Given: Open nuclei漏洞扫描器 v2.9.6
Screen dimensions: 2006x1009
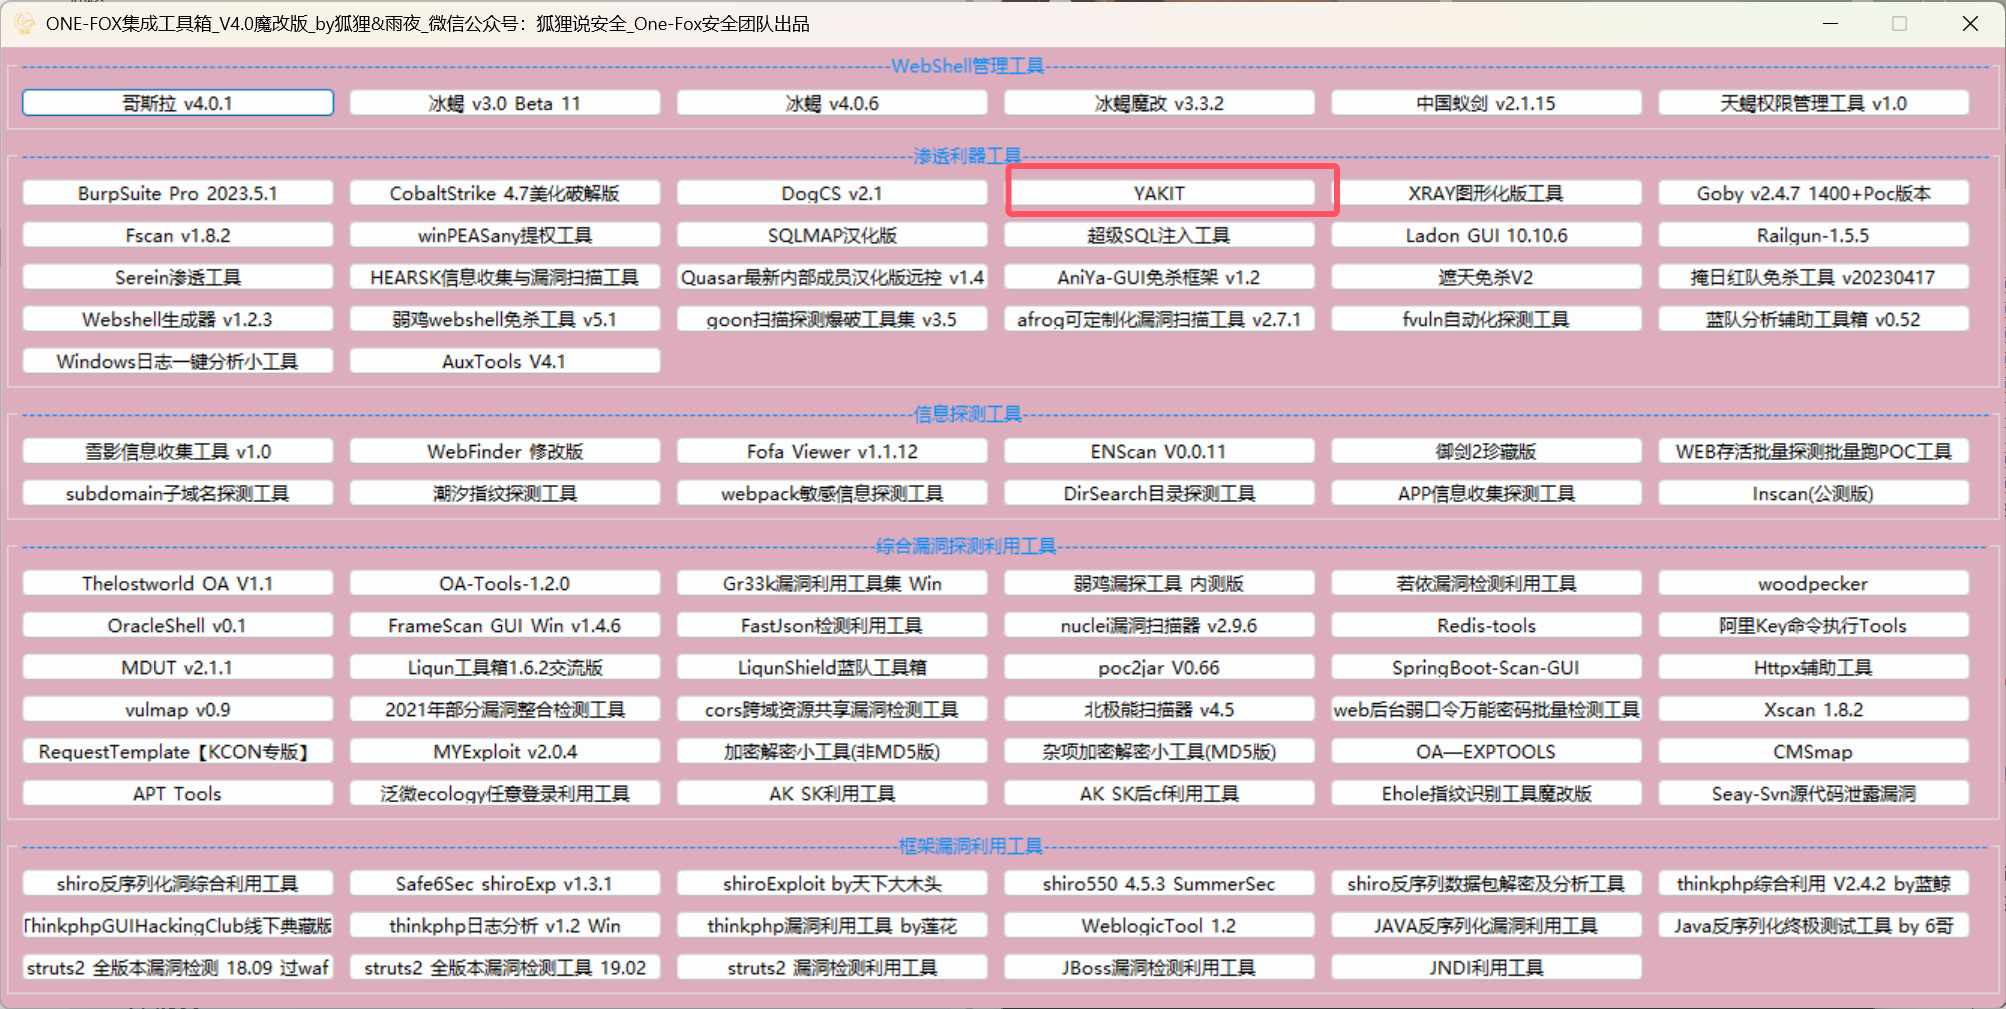Looking at the screenshot, I should [x=1159, y=625].
